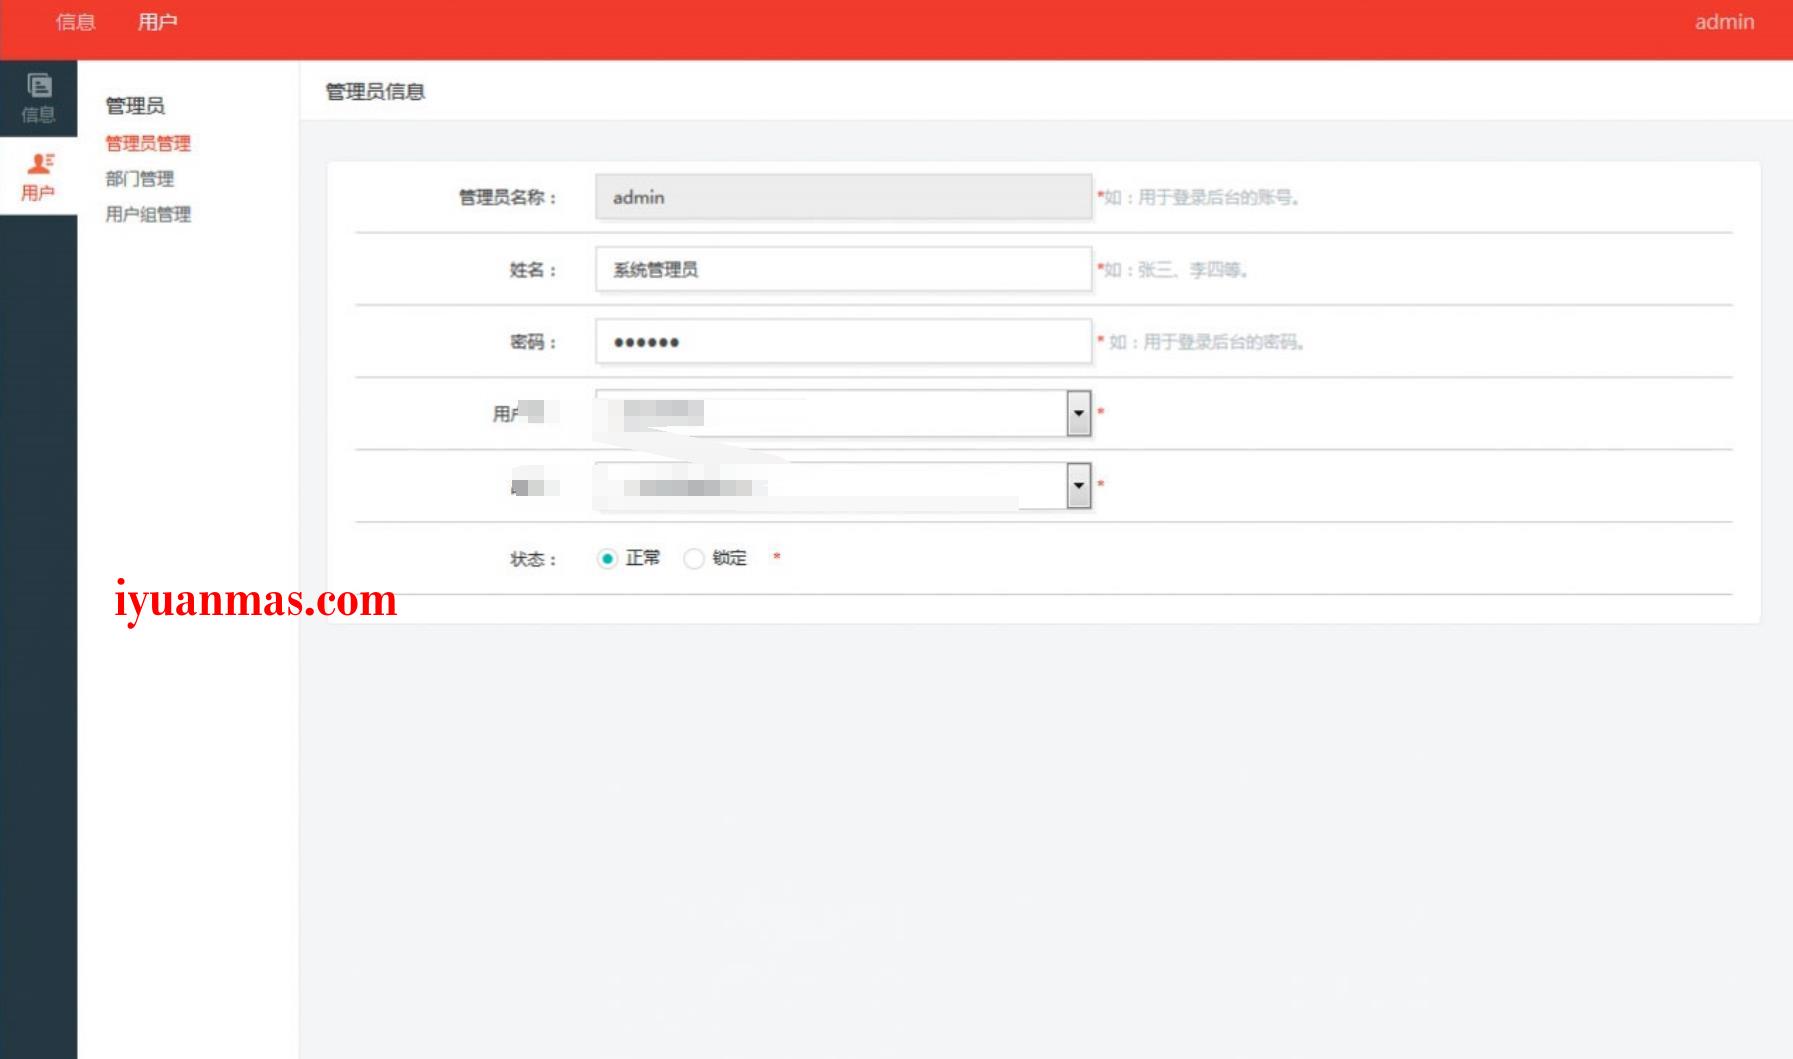1793x1059 pixels.
Task: Switch to the 信息 top menu
Action: tap(75, 22)
